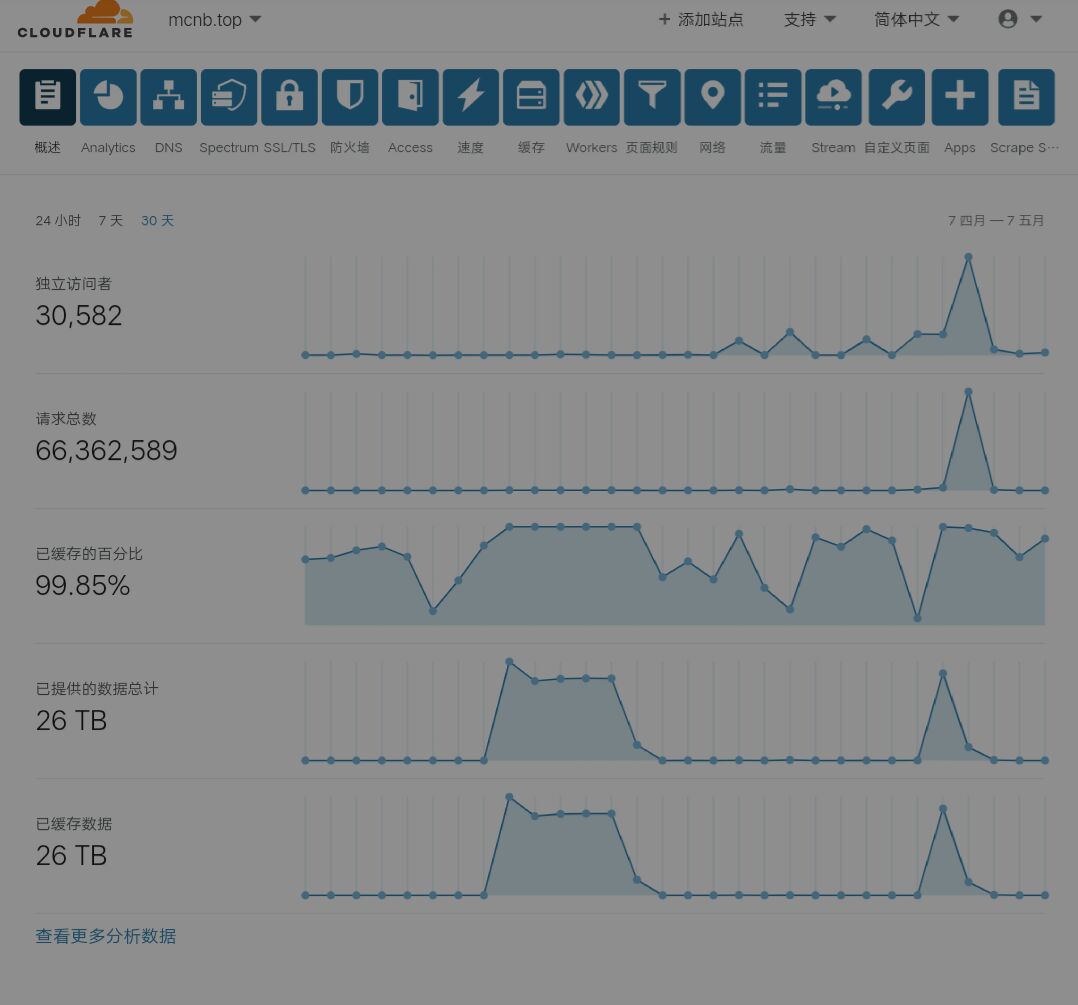
Task: Open the user account avatar menu
Action: 1020,19
